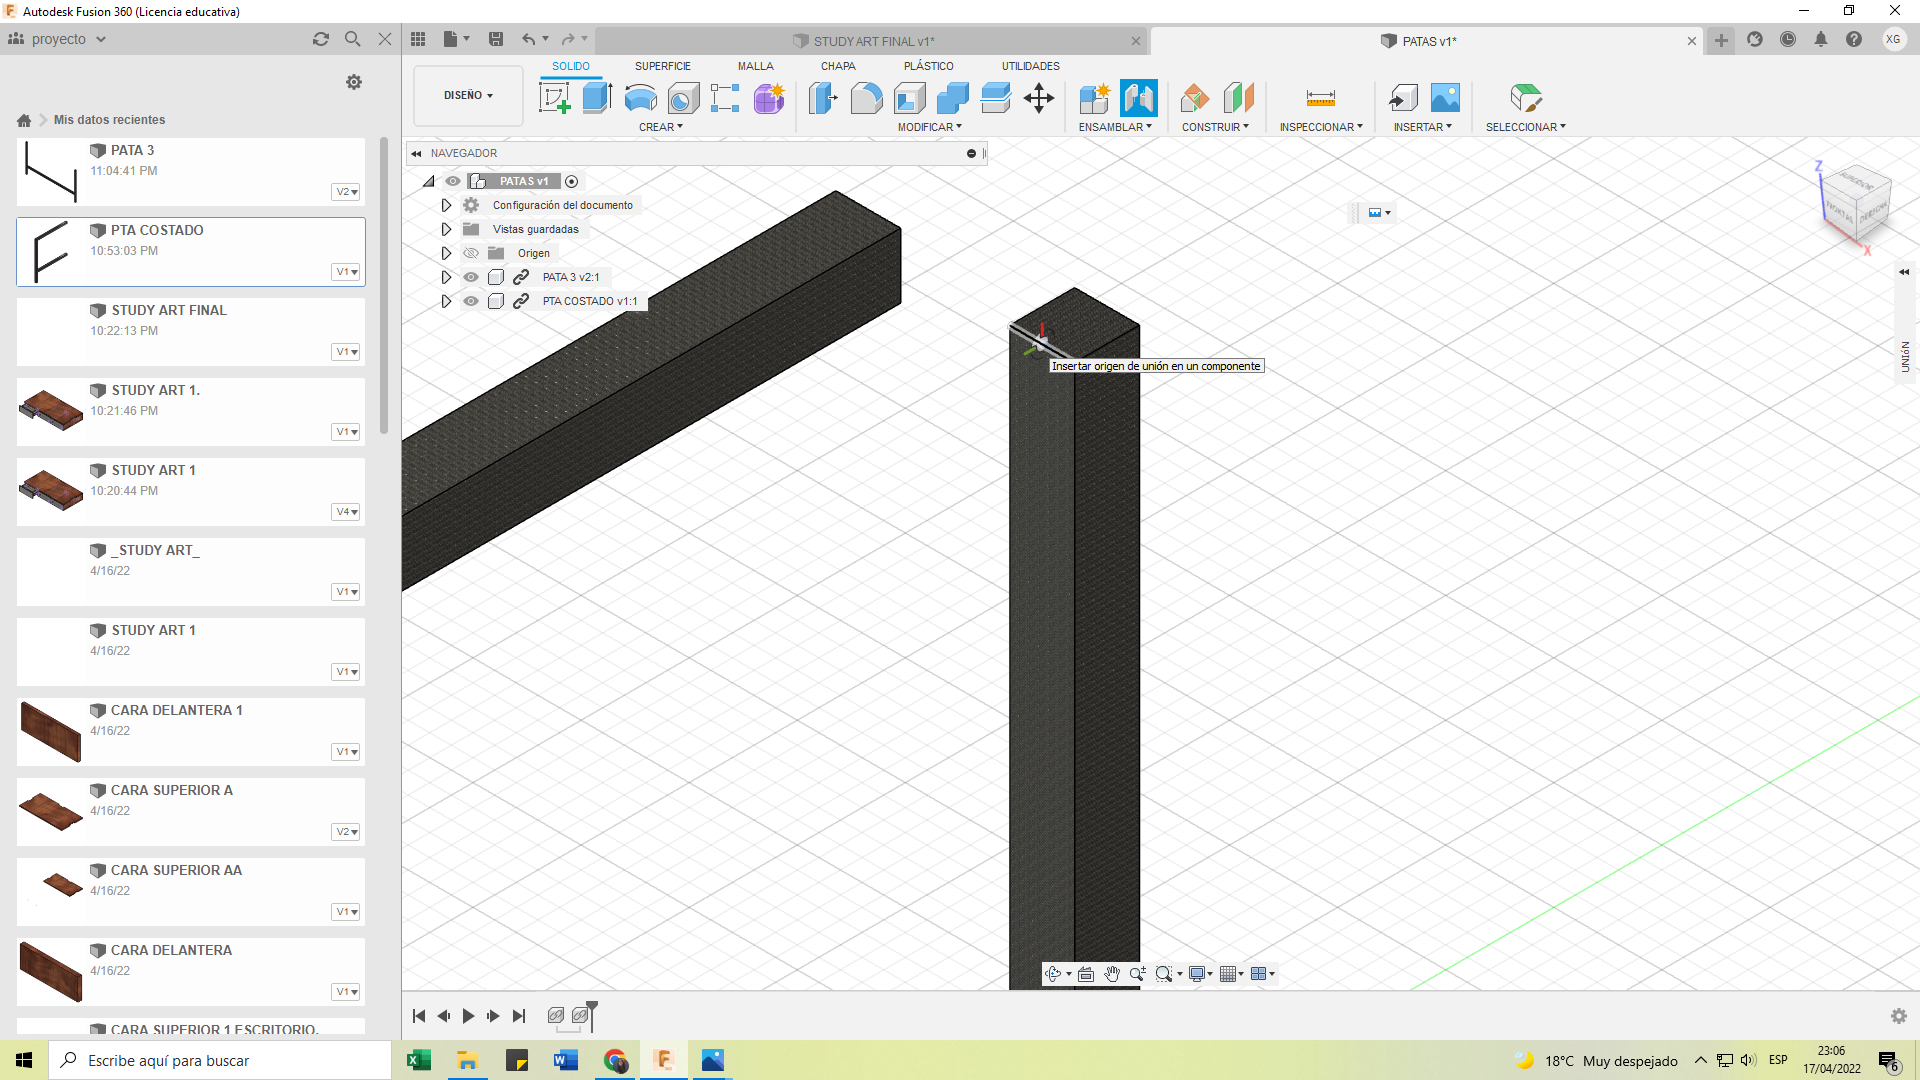Hide the PATA 3 v2:1 component

pos(471,277)
